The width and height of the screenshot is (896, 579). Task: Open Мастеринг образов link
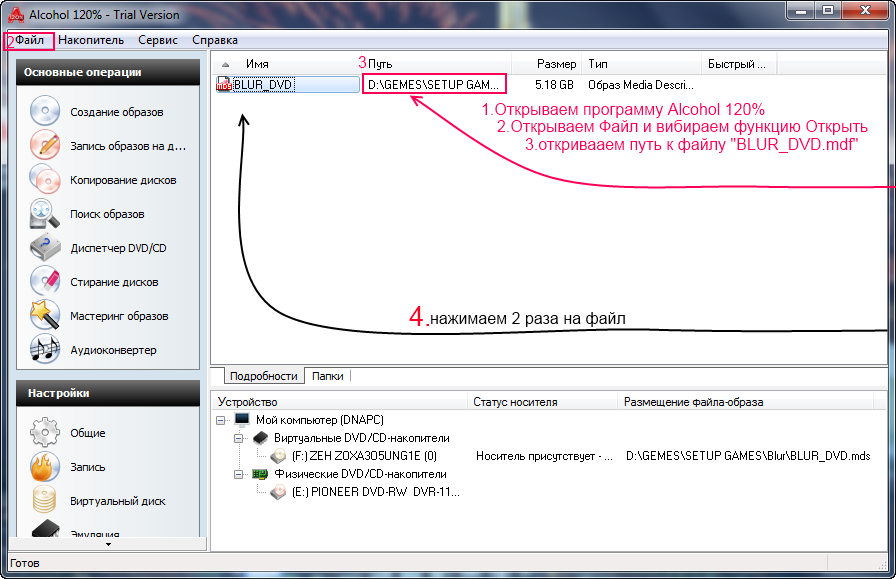pos(119,316)
